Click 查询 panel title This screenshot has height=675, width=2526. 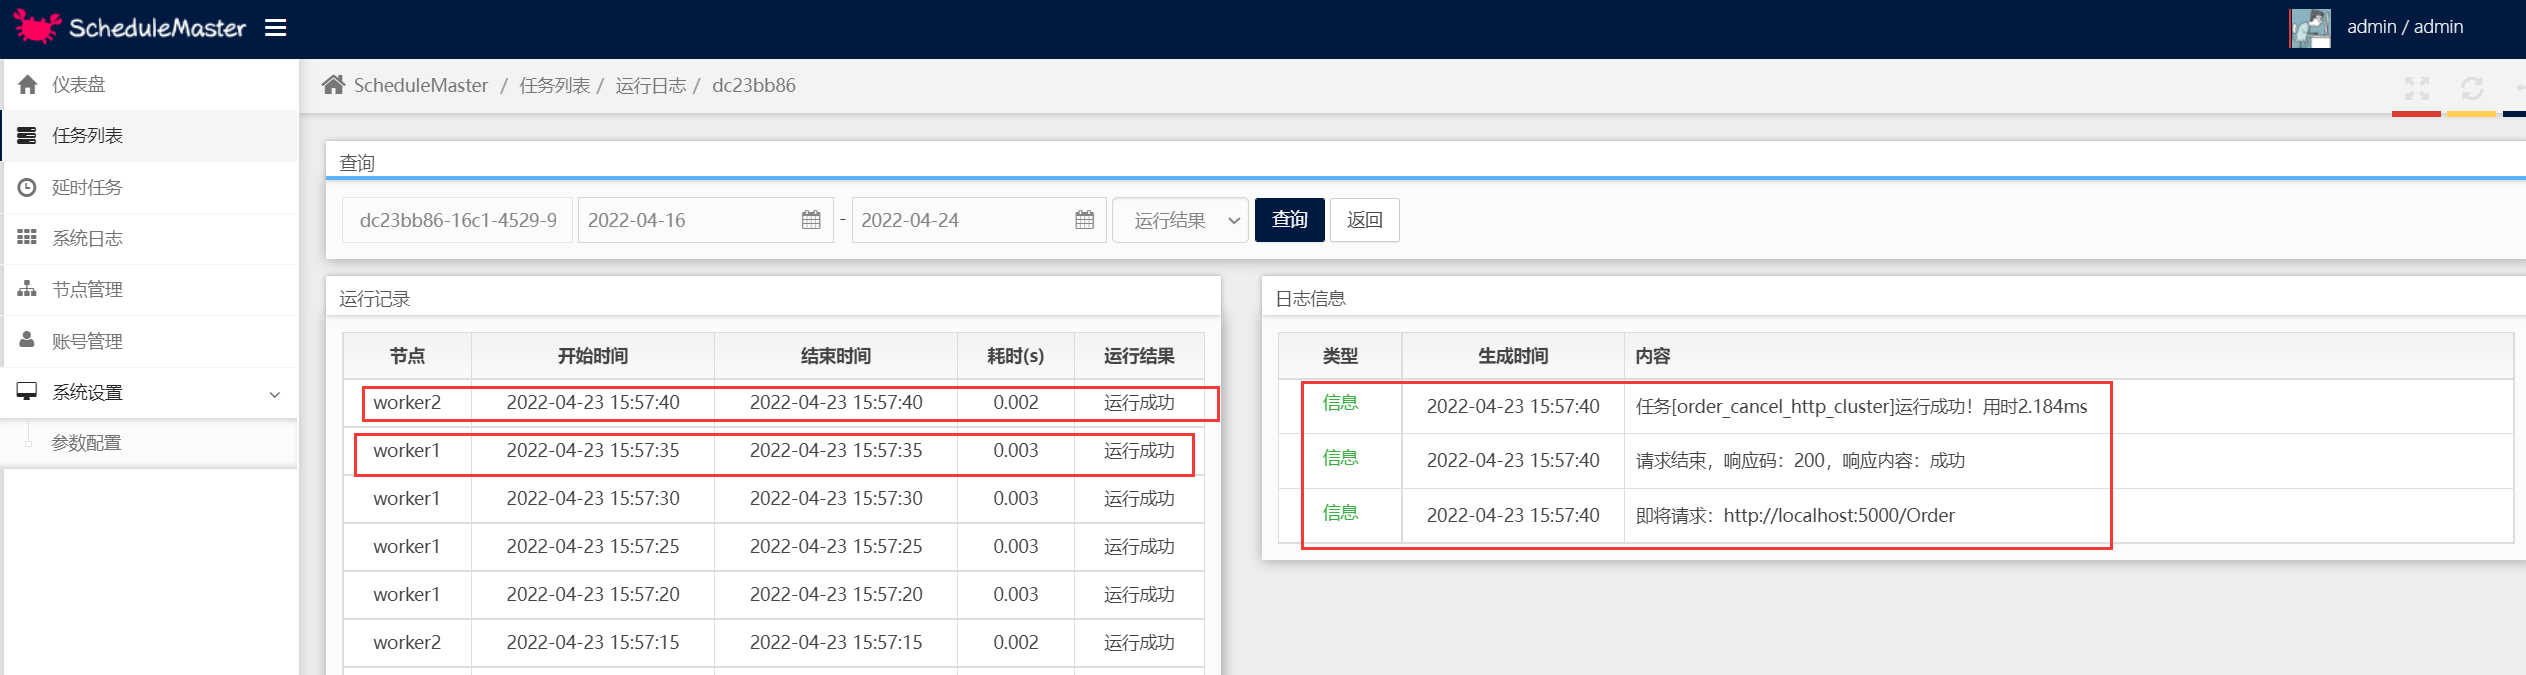point(357,163)
